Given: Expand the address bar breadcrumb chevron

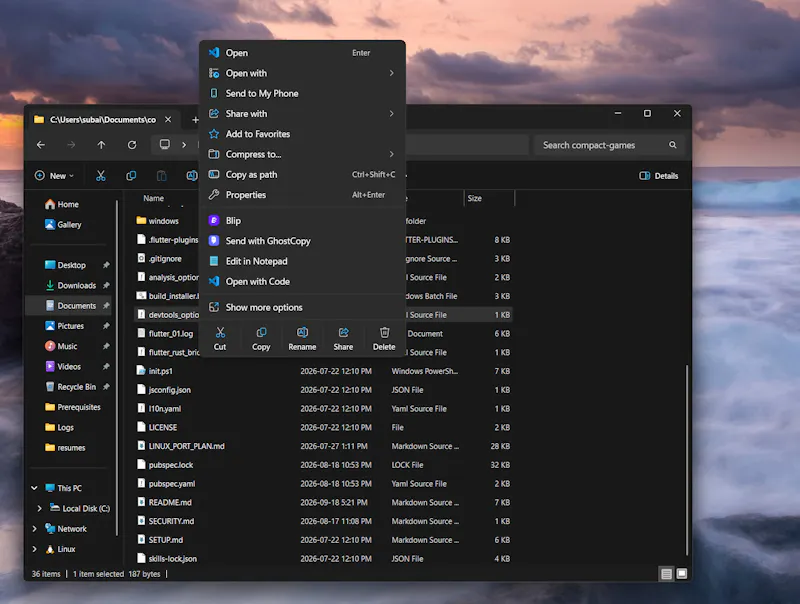Looking at the screenshot, I should [184, 145].
